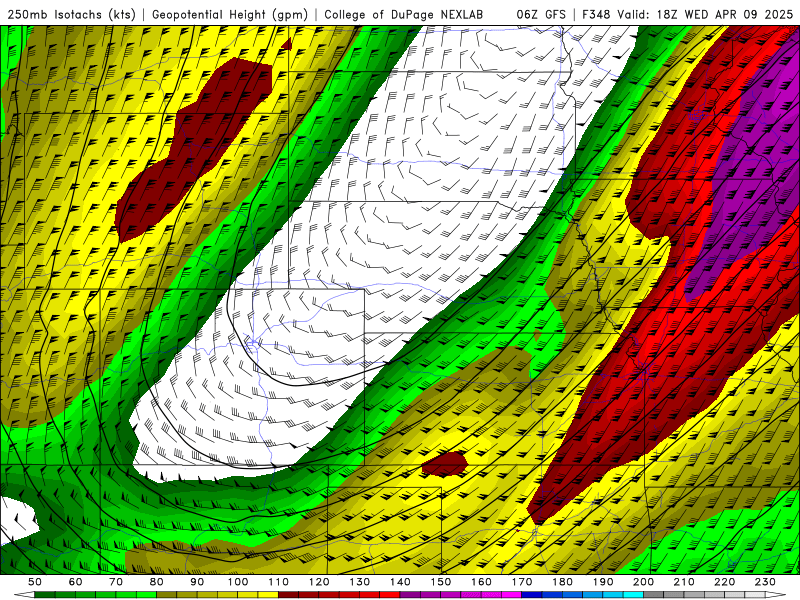
Task: Click the legend value "120"
Action: click(x=319, y=582)
